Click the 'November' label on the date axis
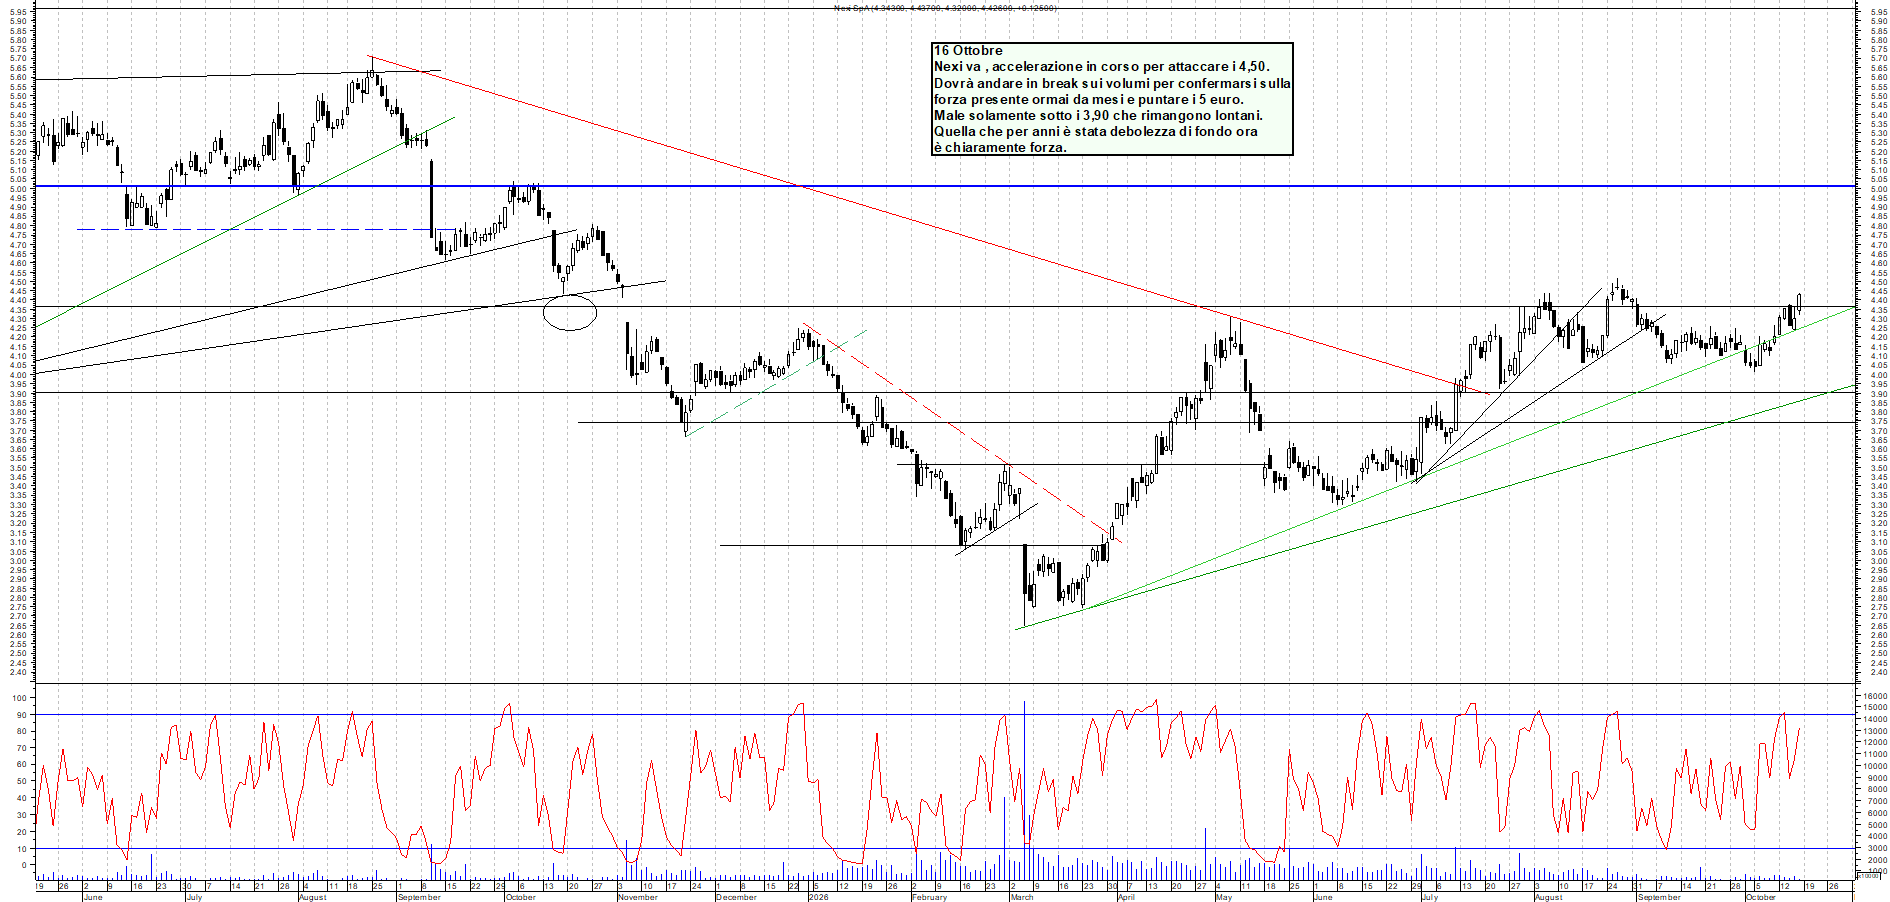1890x902 pixels. coord(638,897)
